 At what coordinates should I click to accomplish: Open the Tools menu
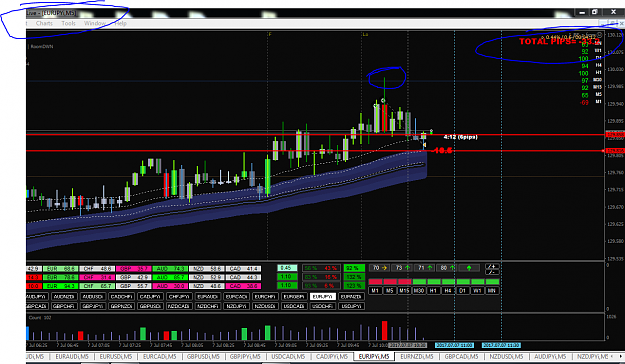click(68, 24)
